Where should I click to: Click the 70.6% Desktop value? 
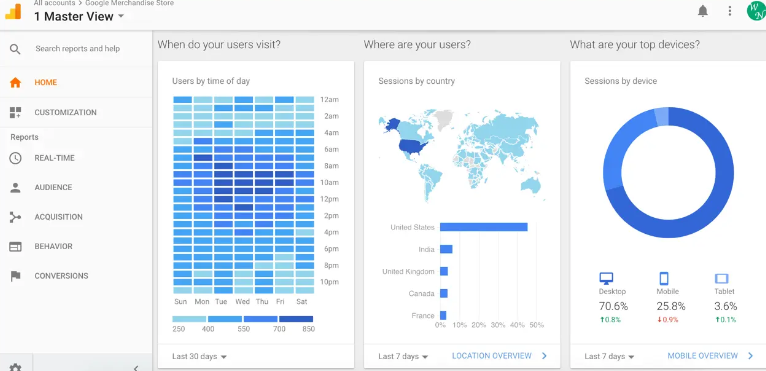(x=613, y=306)
